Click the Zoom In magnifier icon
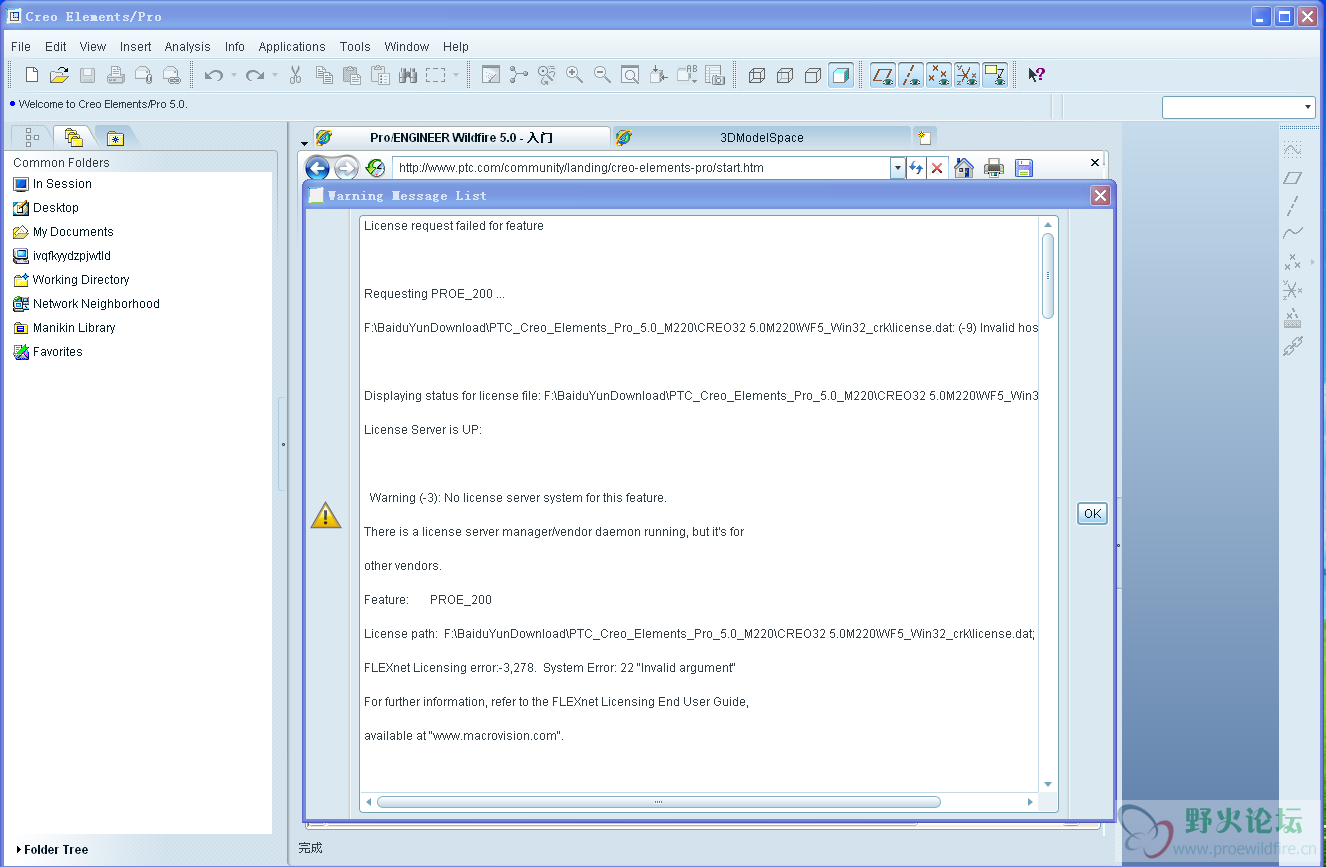Screen dimensions: 1326x867 pos(574,75)
